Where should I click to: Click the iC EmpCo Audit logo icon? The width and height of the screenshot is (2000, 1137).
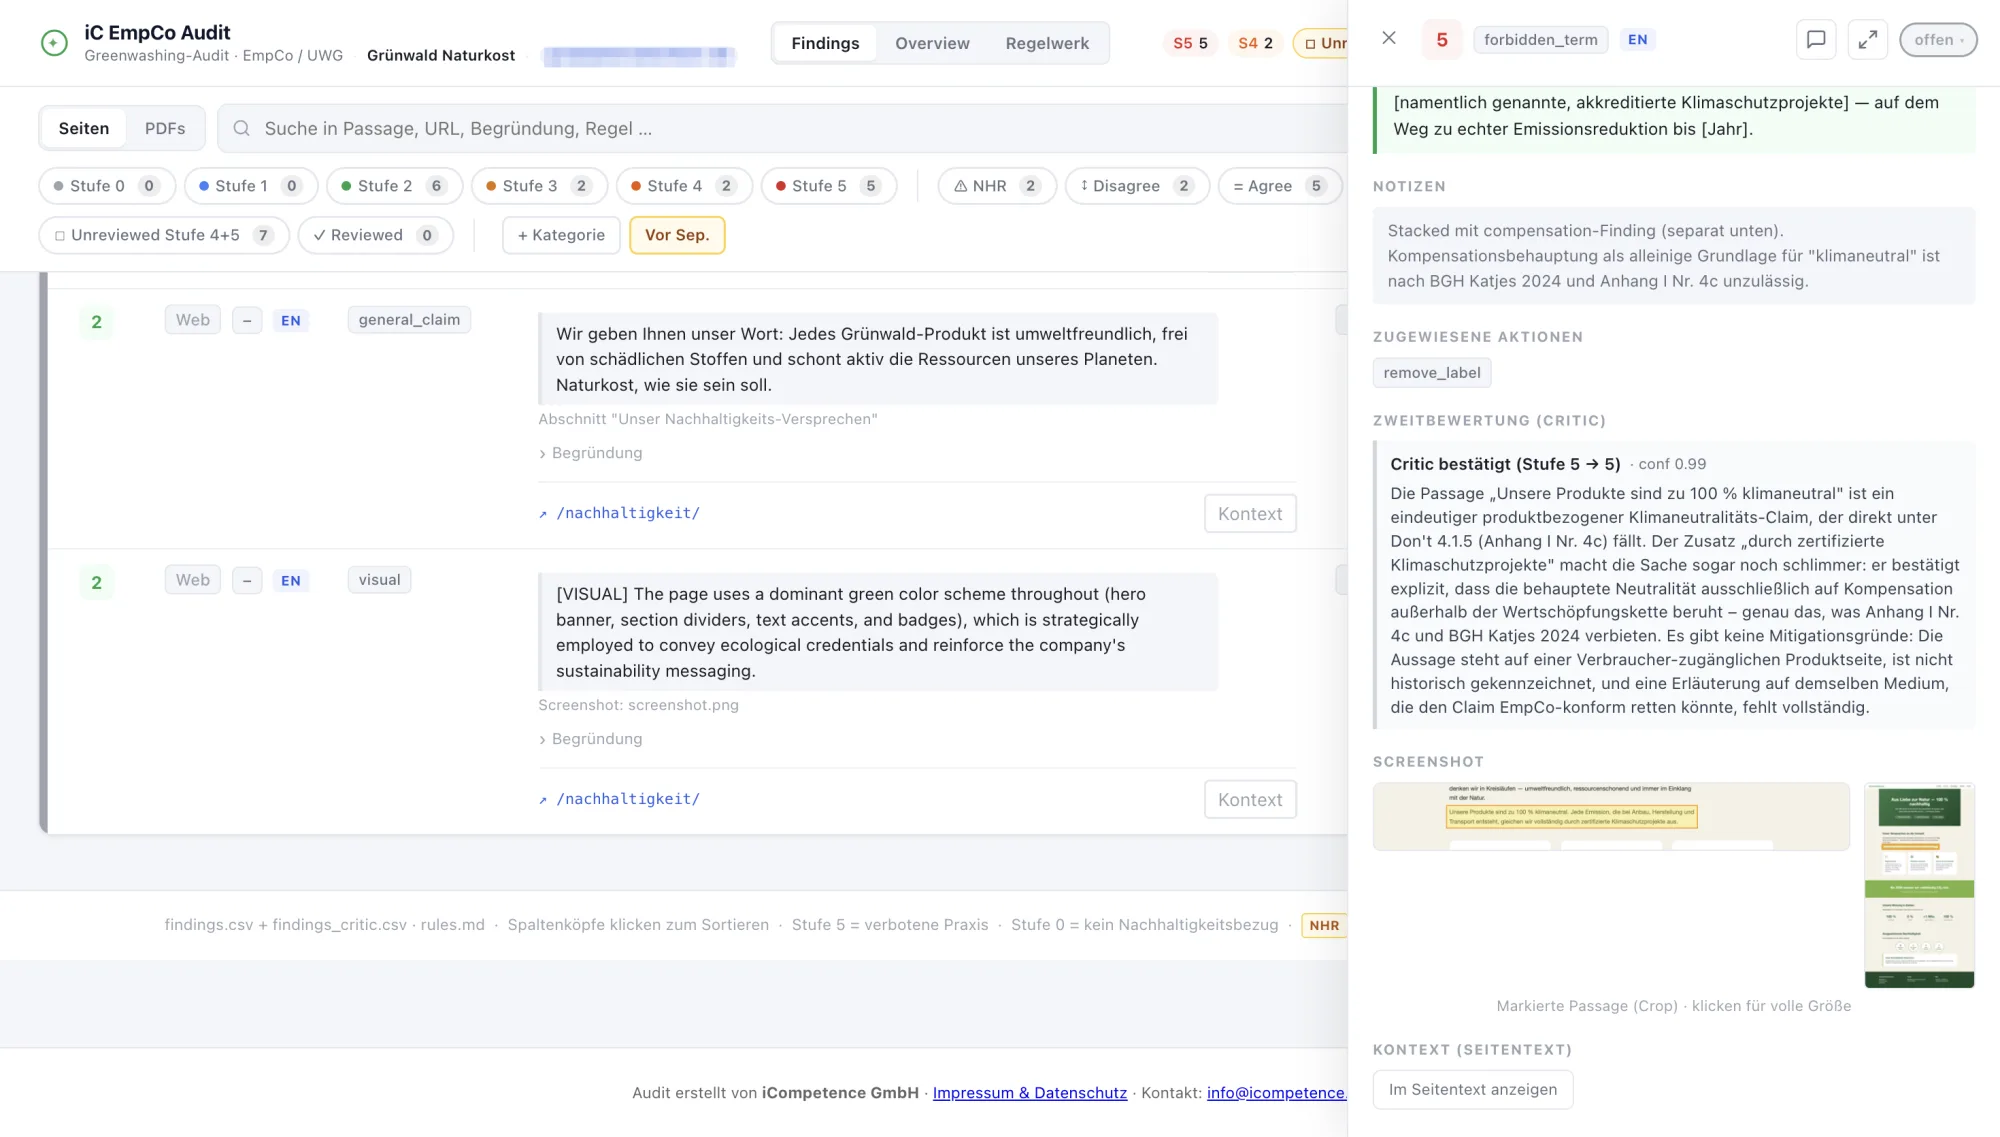[54, 43]
